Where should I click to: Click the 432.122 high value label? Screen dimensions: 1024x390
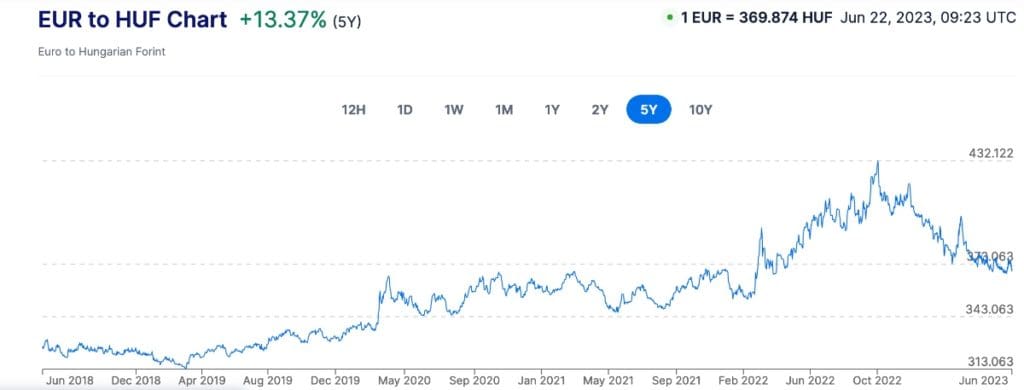(x=991, y=154)
